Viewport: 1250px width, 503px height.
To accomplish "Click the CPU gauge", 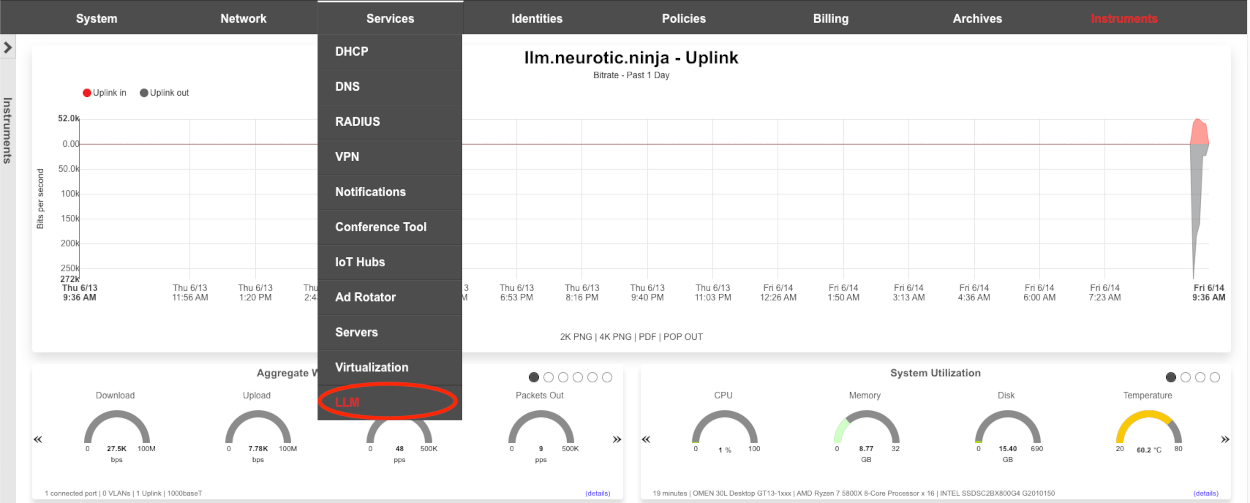I will point(723,428).
